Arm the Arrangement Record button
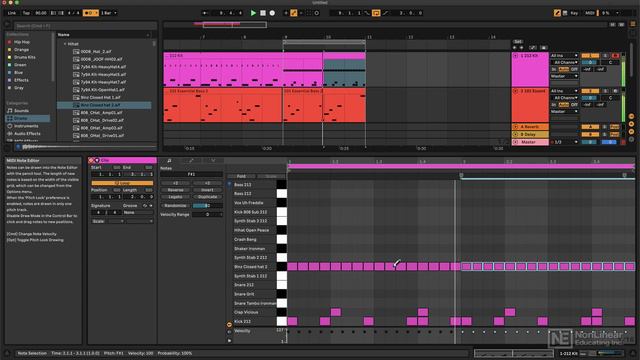 [272, 13]
